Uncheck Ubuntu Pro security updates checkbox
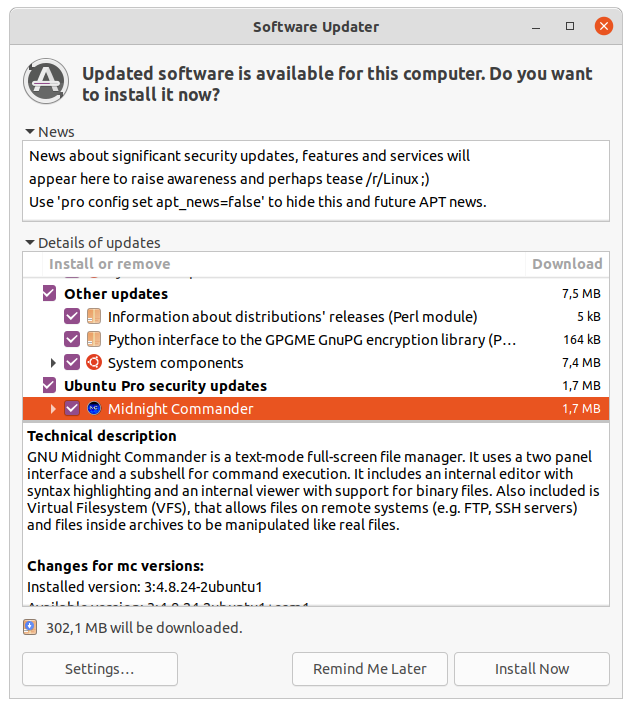 pyautogui.click(x=49, y=385)
